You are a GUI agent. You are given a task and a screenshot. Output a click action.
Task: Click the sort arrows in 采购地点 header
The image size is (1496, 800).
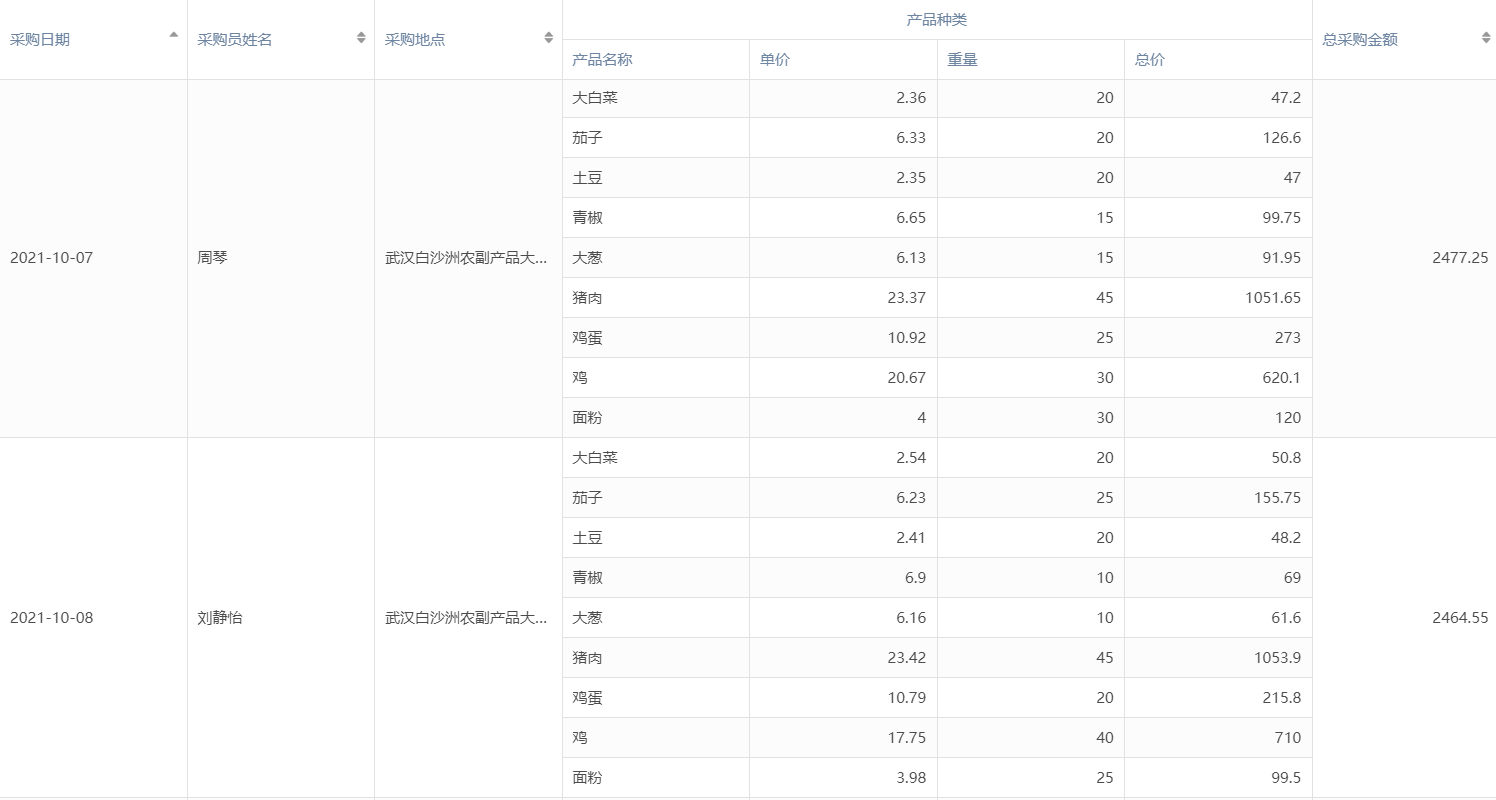548,38
